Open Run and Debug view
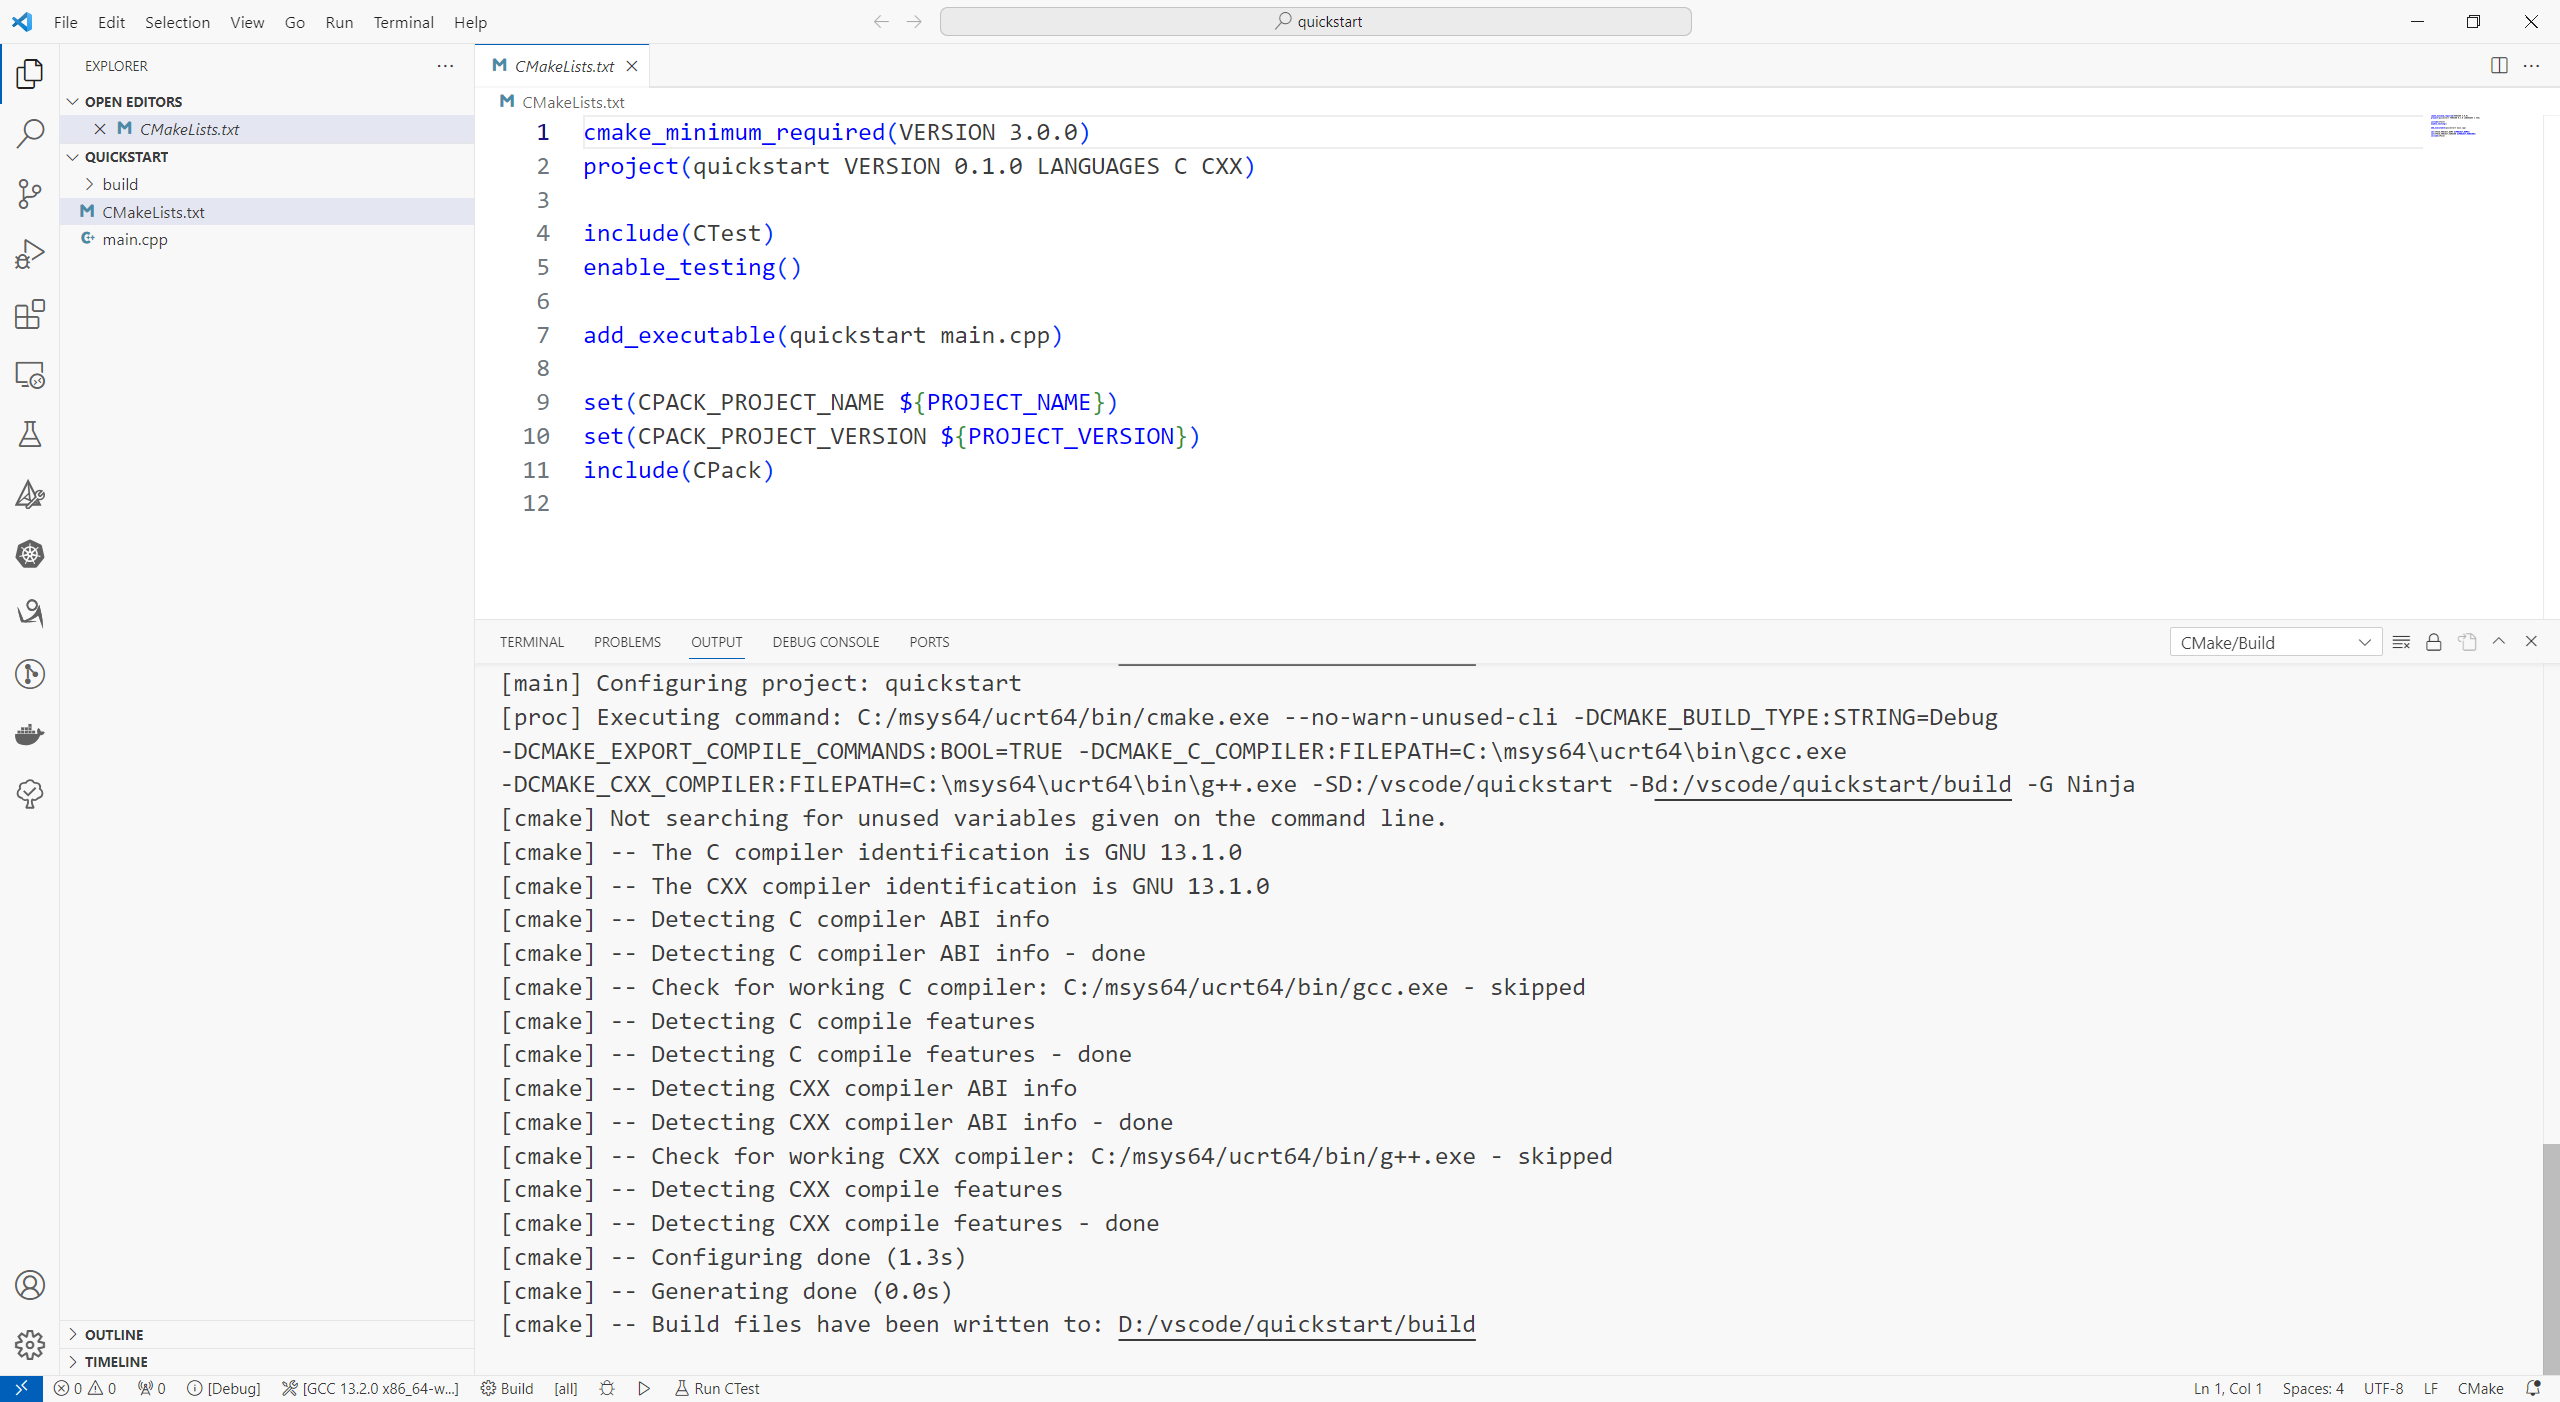The image size is (2560, 1402). [30, 254]
